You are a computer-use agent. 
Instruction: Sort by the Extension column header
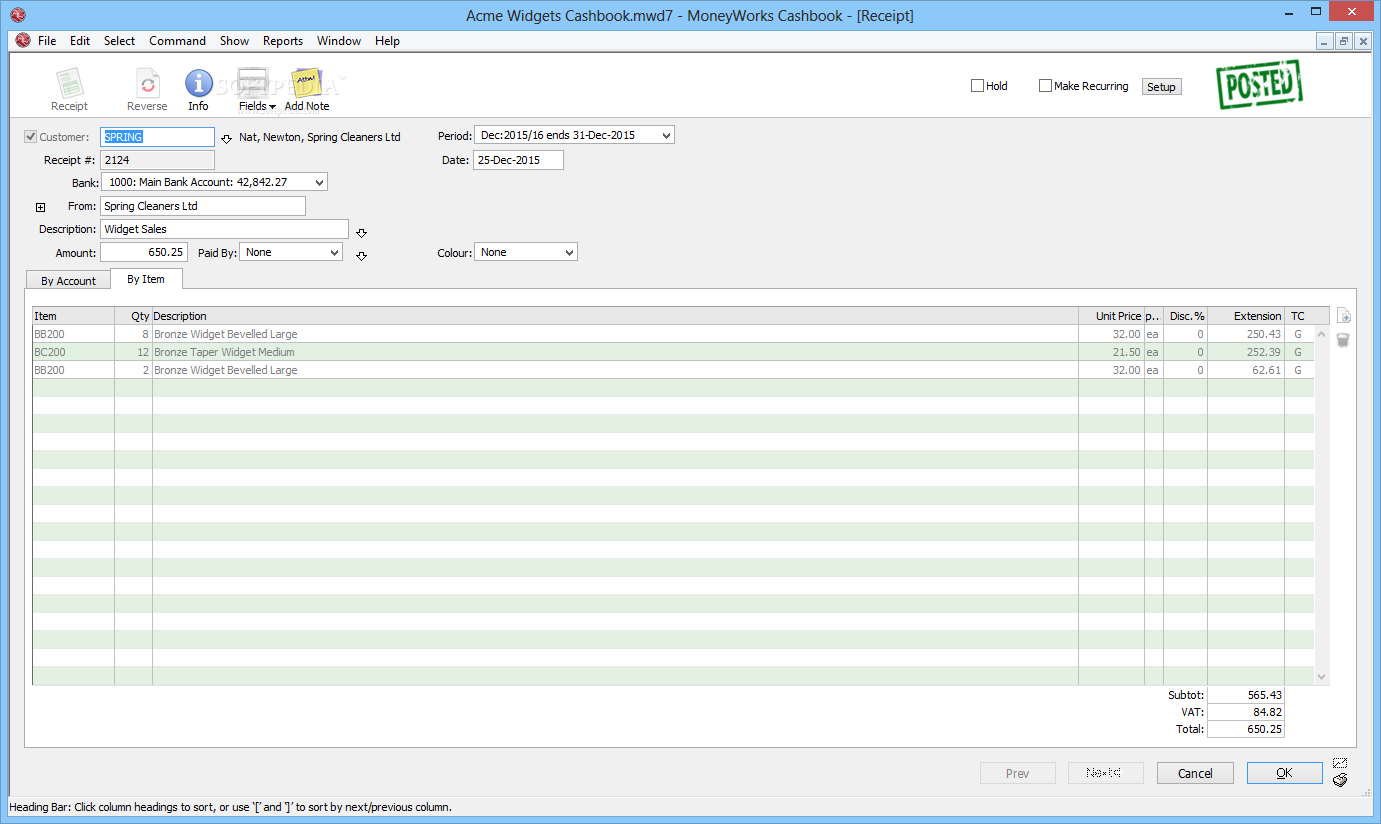1246,316
